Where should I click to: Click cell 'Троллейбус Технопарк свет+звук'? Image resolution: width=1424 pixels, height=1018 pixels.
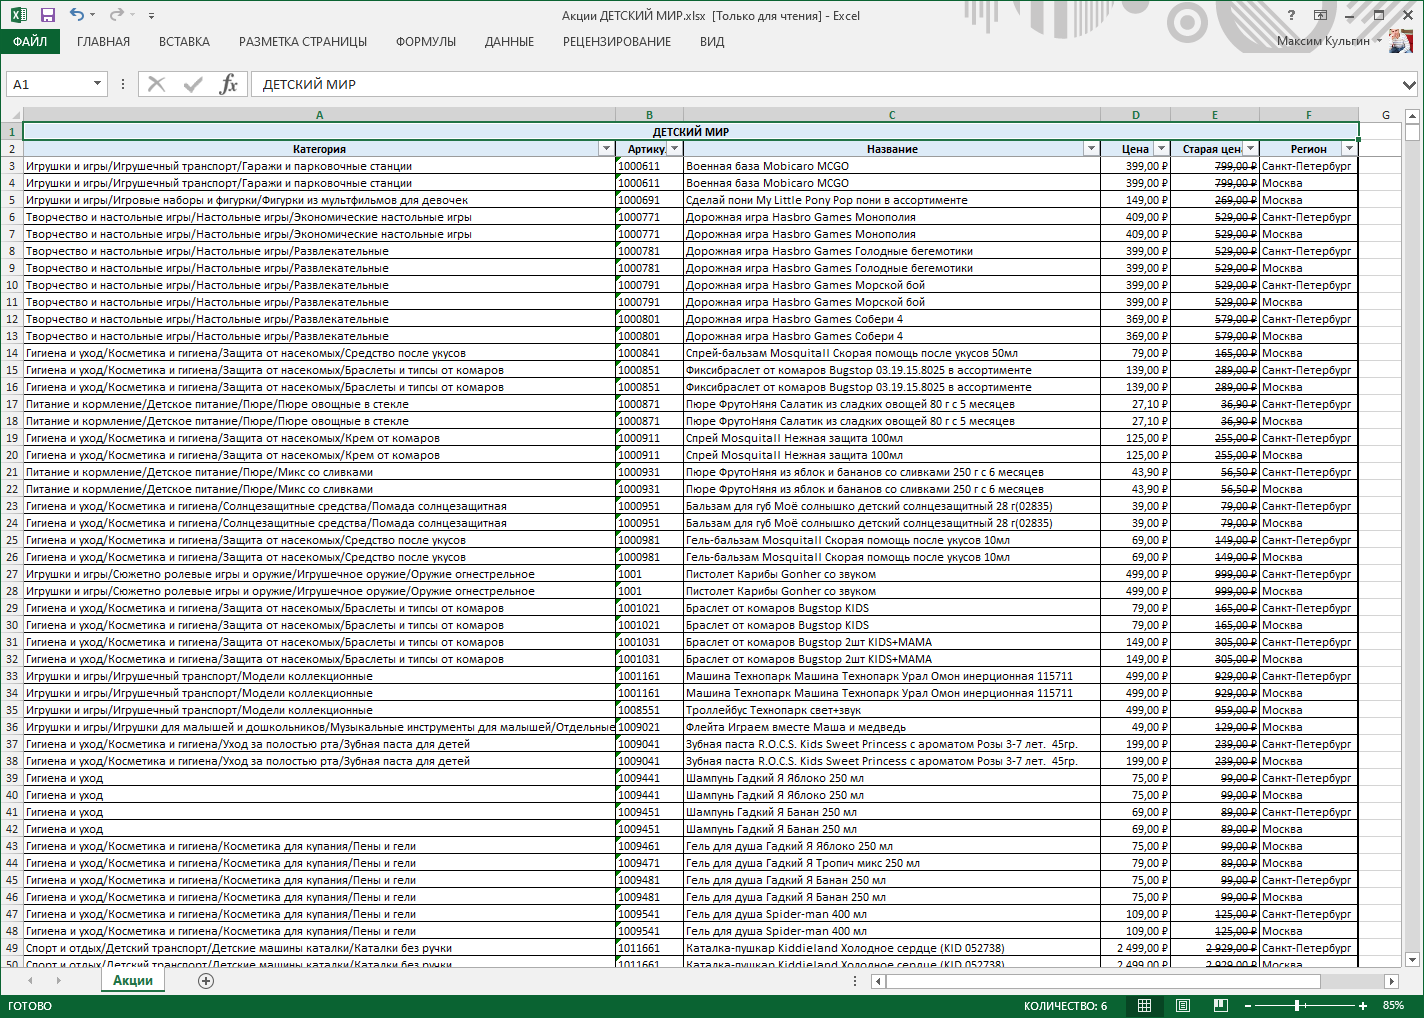[x=892, y=710]
